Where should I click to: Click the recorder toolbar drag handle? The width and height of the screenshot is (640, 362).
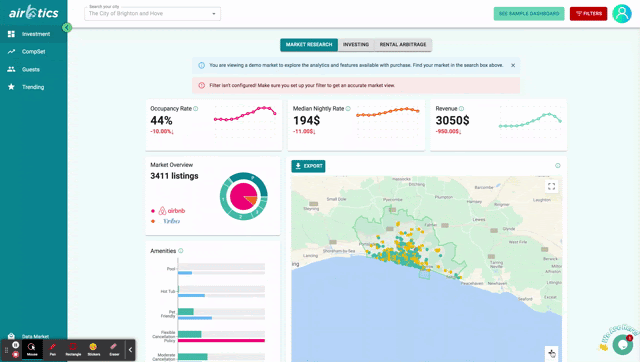coord(6,350)
